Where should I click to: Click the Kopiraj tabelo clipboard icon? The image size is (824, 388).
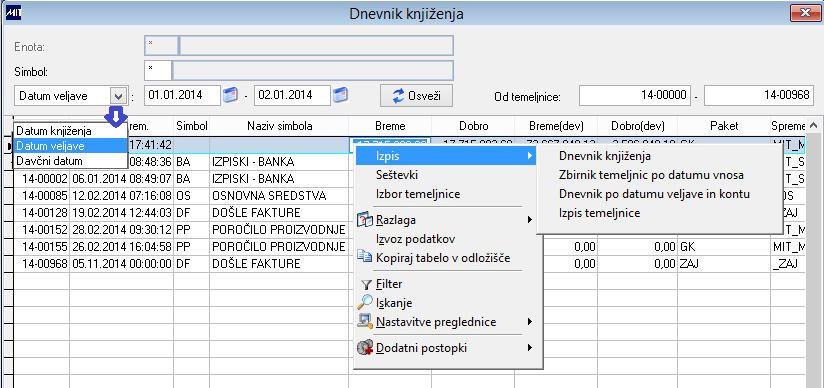click(364, 257)
